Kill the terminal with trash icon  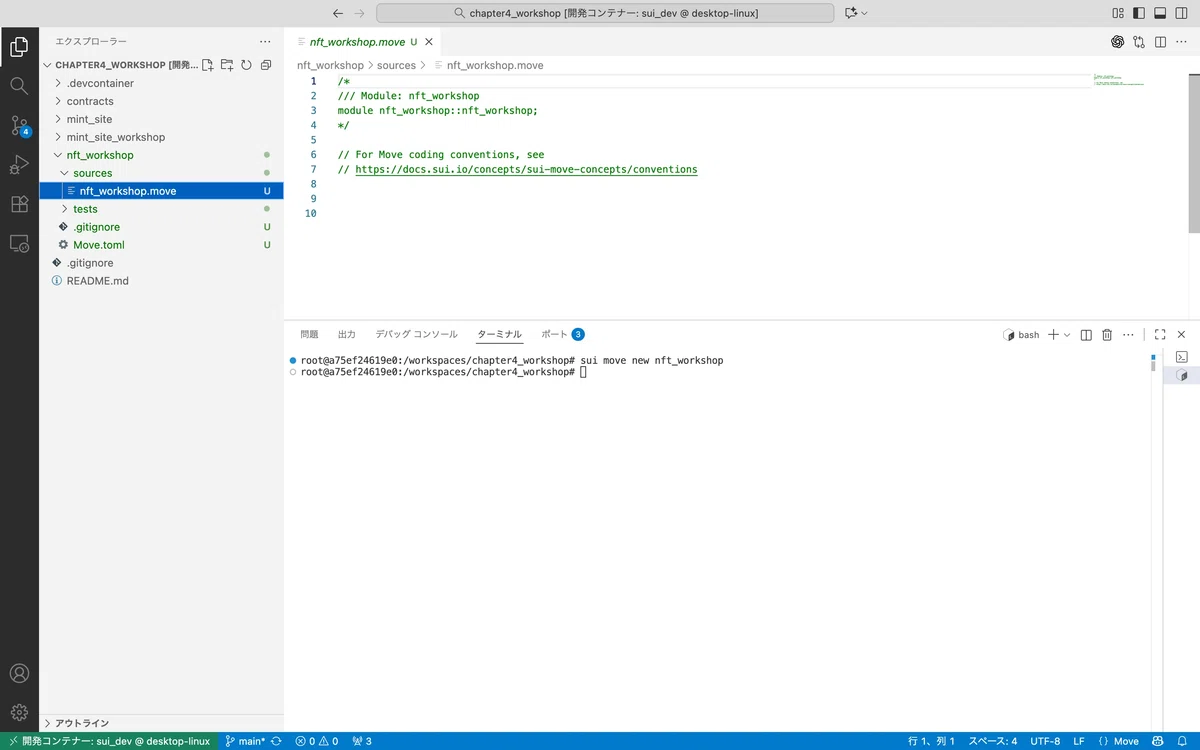click(x=1107, y=335)
